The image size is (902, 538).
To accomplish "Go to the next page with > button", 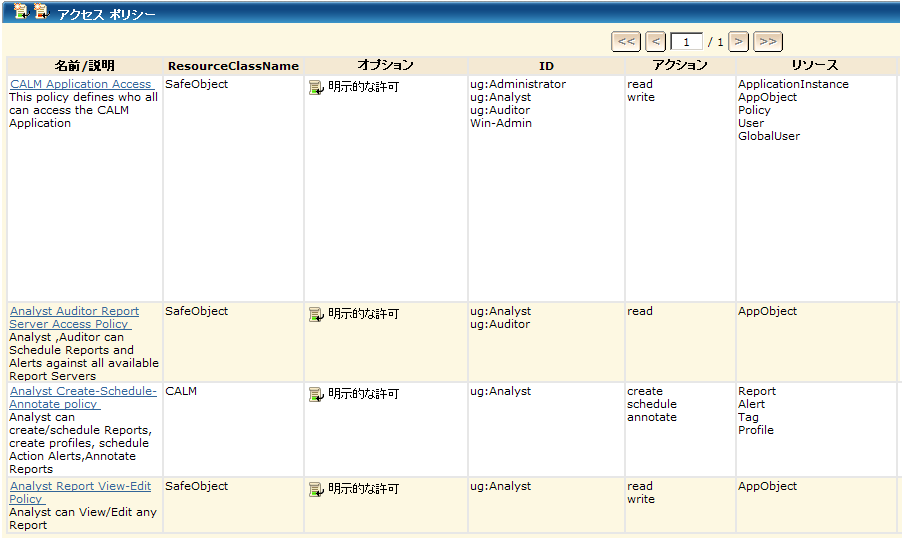I will click(739, 41).
